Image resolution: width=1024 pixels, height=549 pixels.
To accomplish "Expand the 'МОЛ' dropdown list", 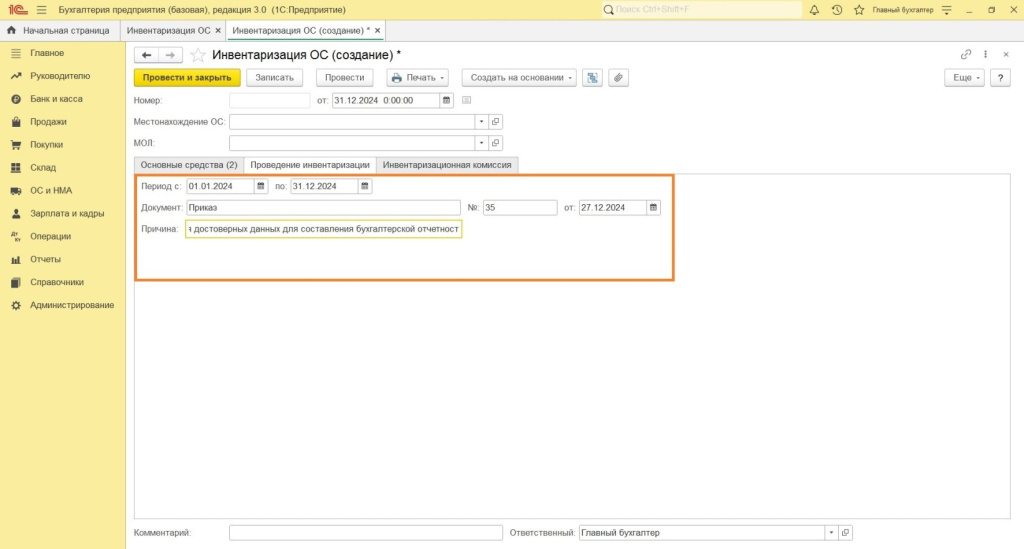I will click(481, 143).
